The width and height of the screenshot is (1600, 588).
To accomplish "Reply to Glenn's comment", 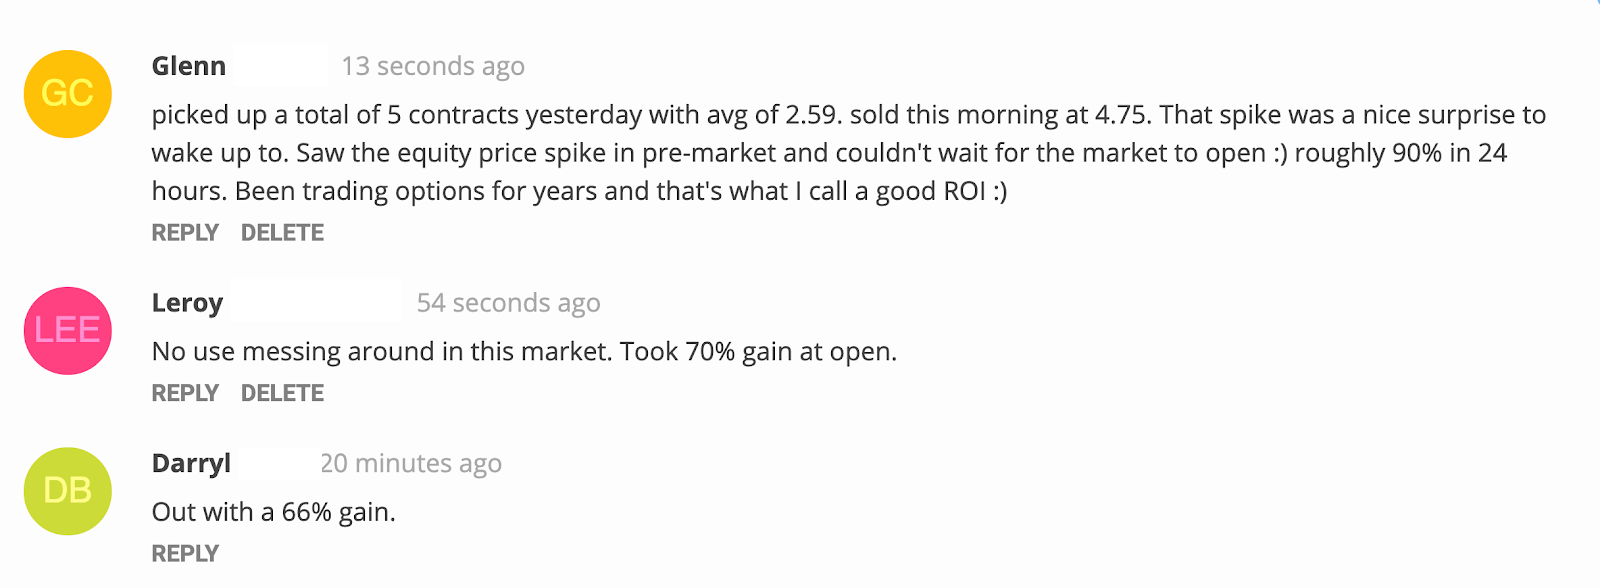I will point(185,233).
